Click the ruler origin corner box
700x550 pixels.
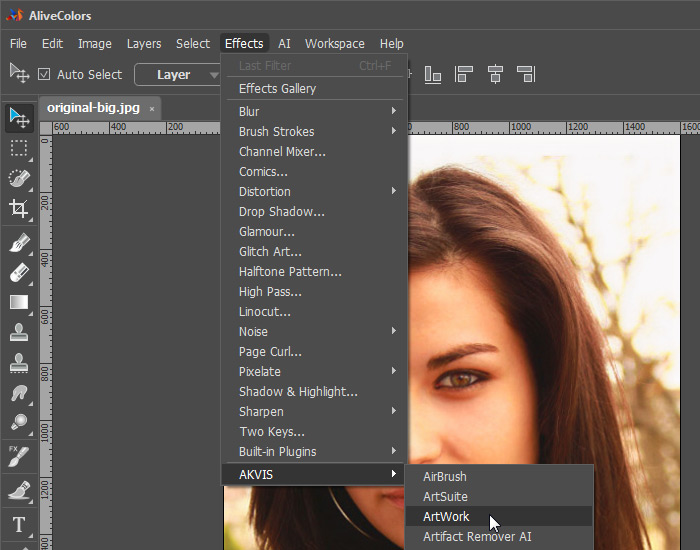click(46, 128)
